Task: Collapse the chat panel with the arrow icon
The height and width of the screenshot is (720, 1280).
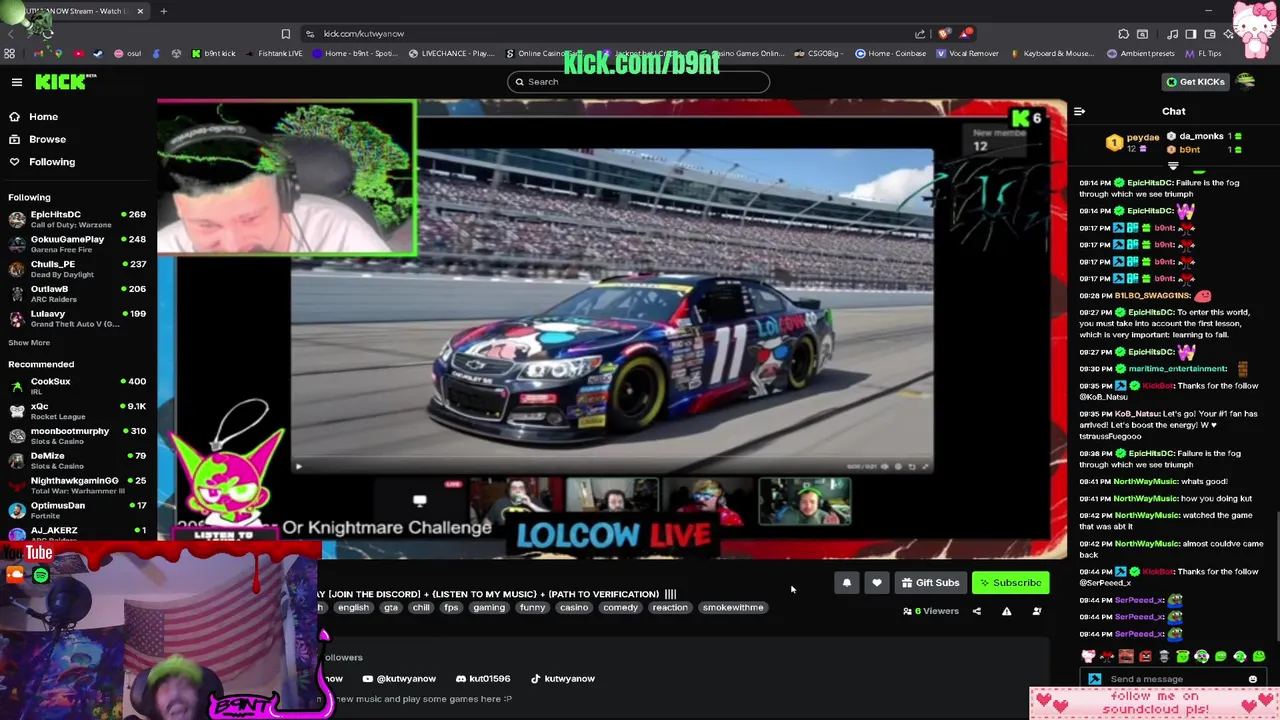Action: point(1079,112)
